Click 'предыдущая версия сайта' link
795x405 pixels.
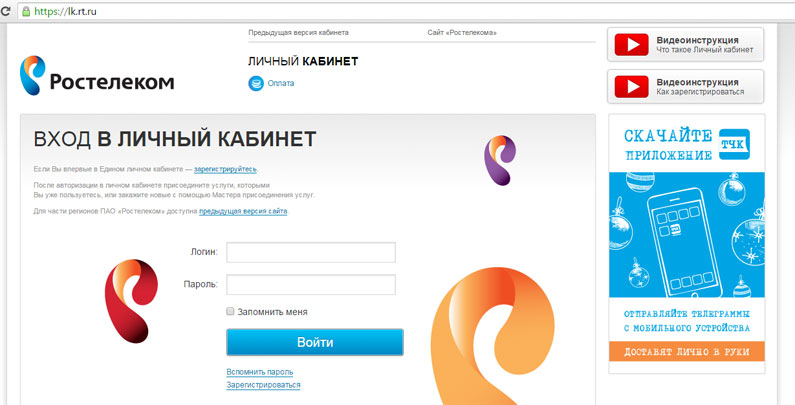click(243, 211)
